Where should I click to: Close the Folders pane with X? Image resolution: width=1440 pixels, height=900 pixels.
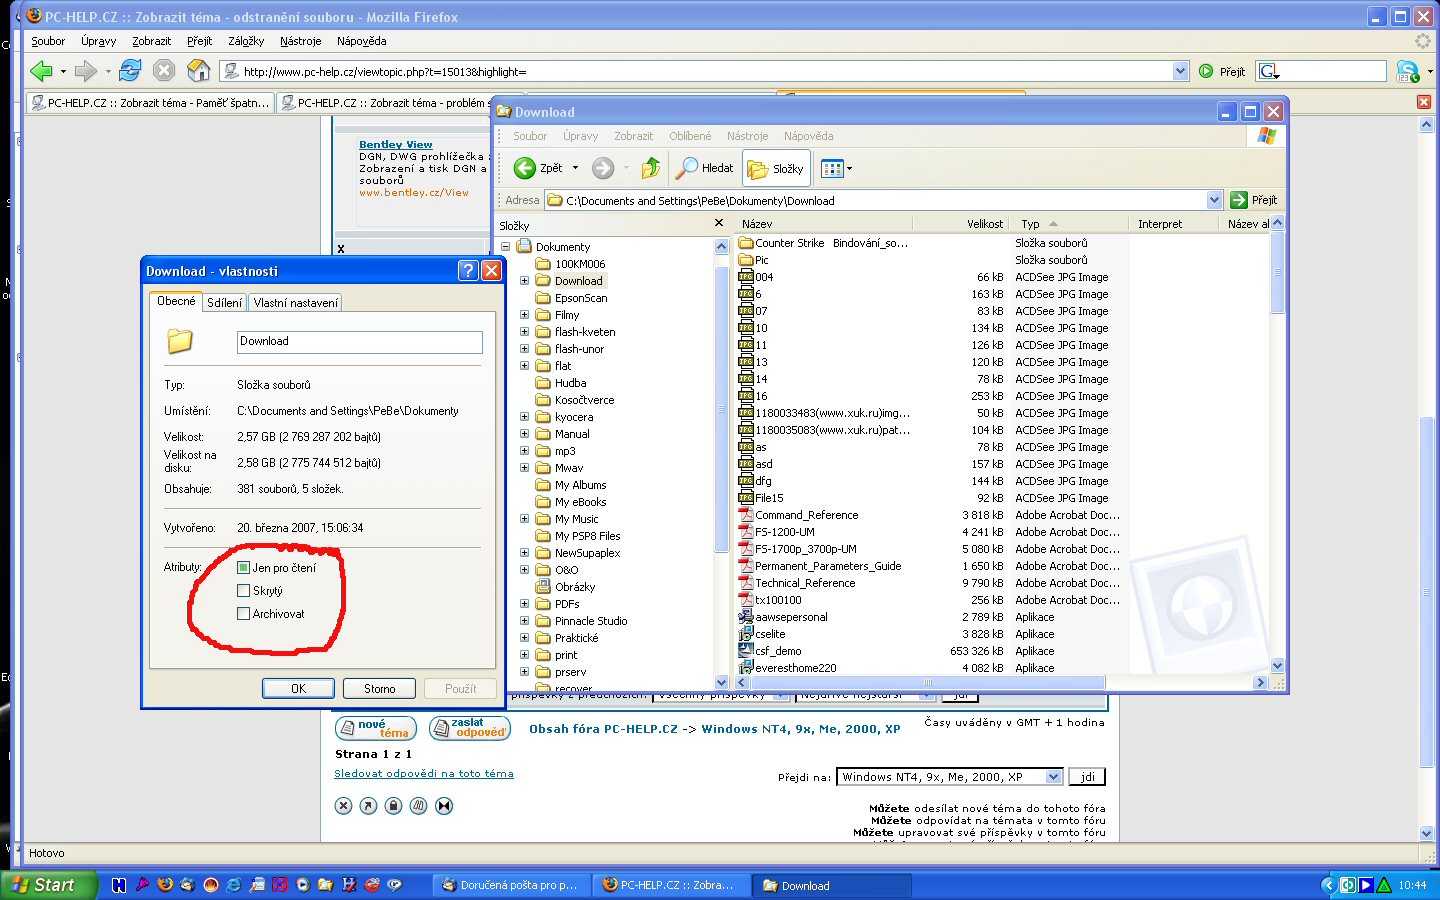click(x=718, y=224)
